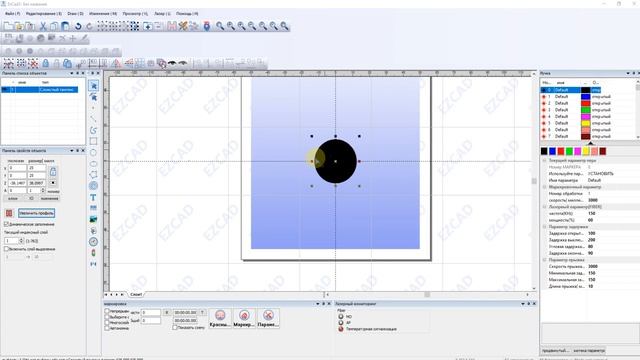Click the first magnifier zoom icon
The image size is (640, 360).
coord(220,27)
